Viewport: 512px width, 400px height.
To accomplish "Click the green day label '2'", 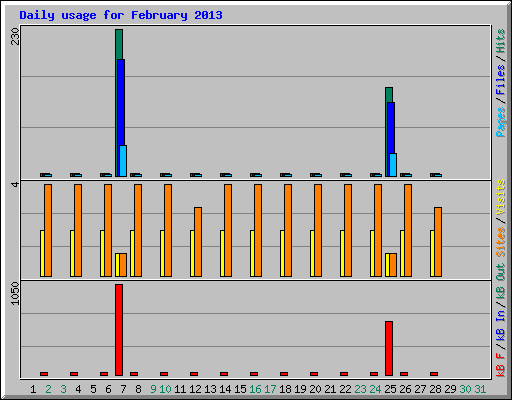I will coord(48,389).
